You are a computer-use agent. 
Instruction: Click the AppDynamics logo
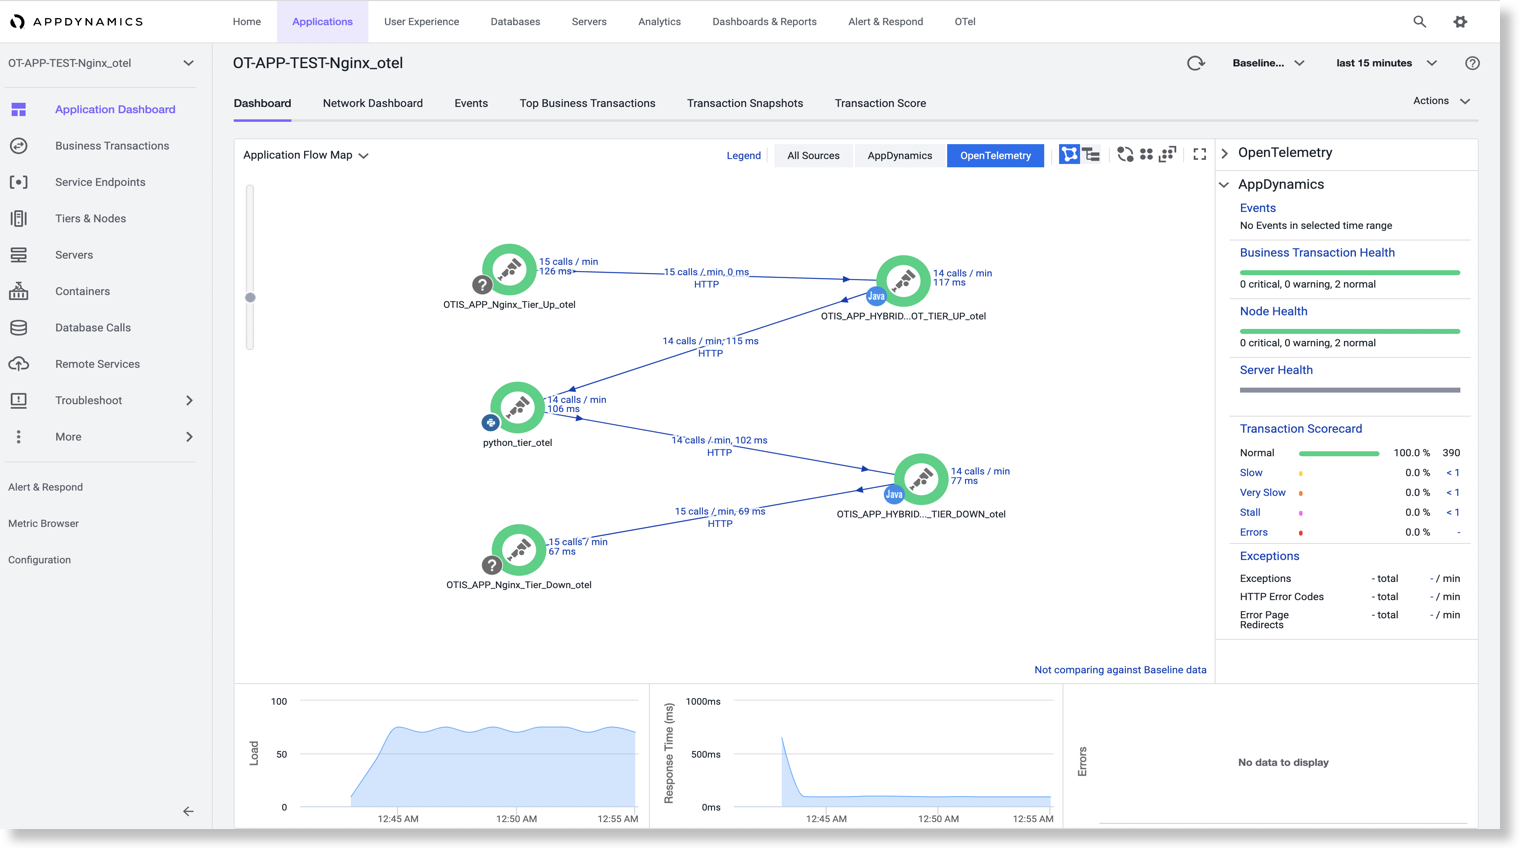76,21
